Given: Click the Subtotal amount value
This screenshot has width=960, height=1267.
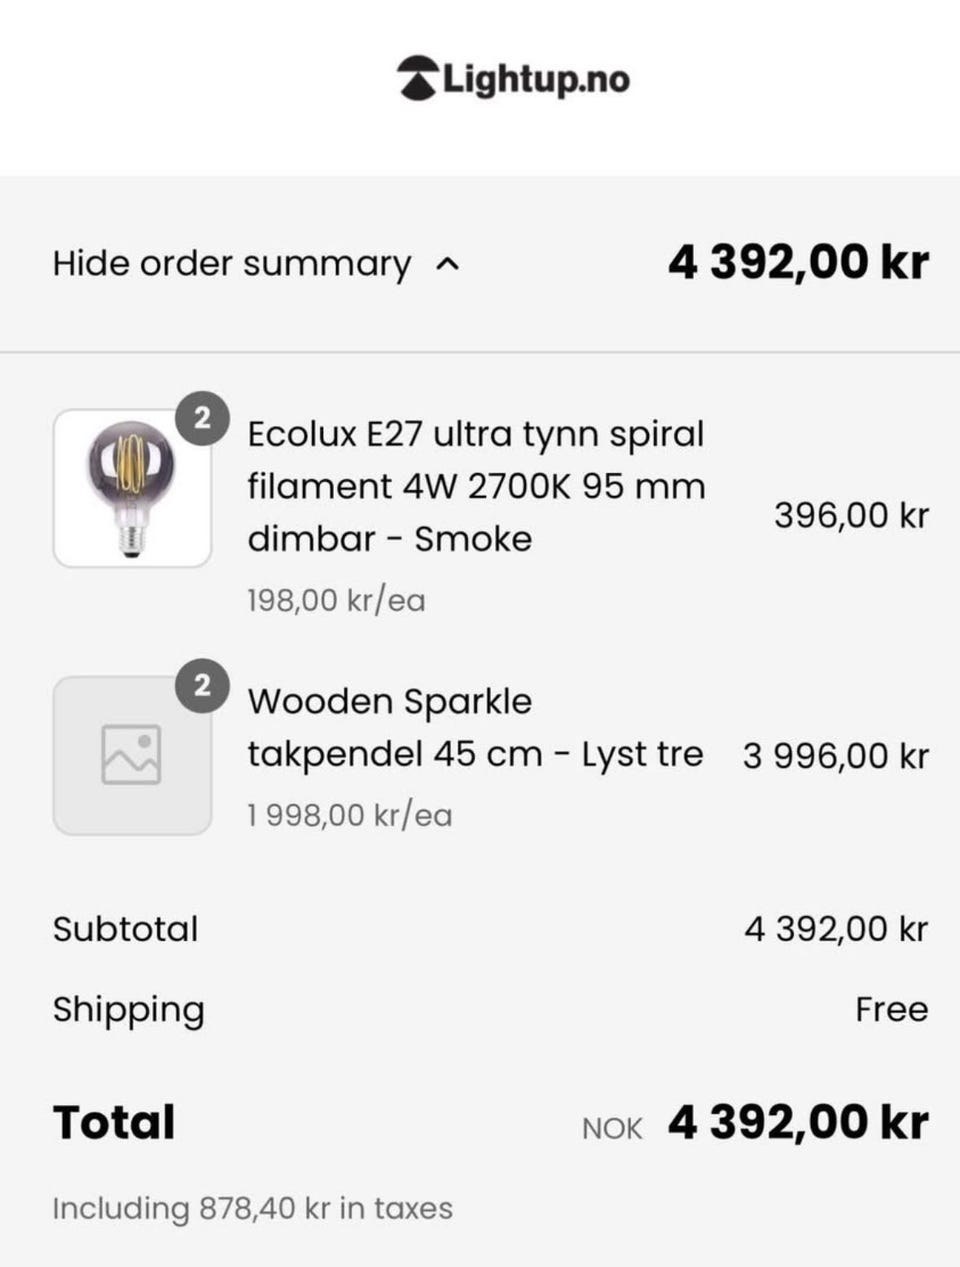Looking at the screenshot, I should (835, 929).
